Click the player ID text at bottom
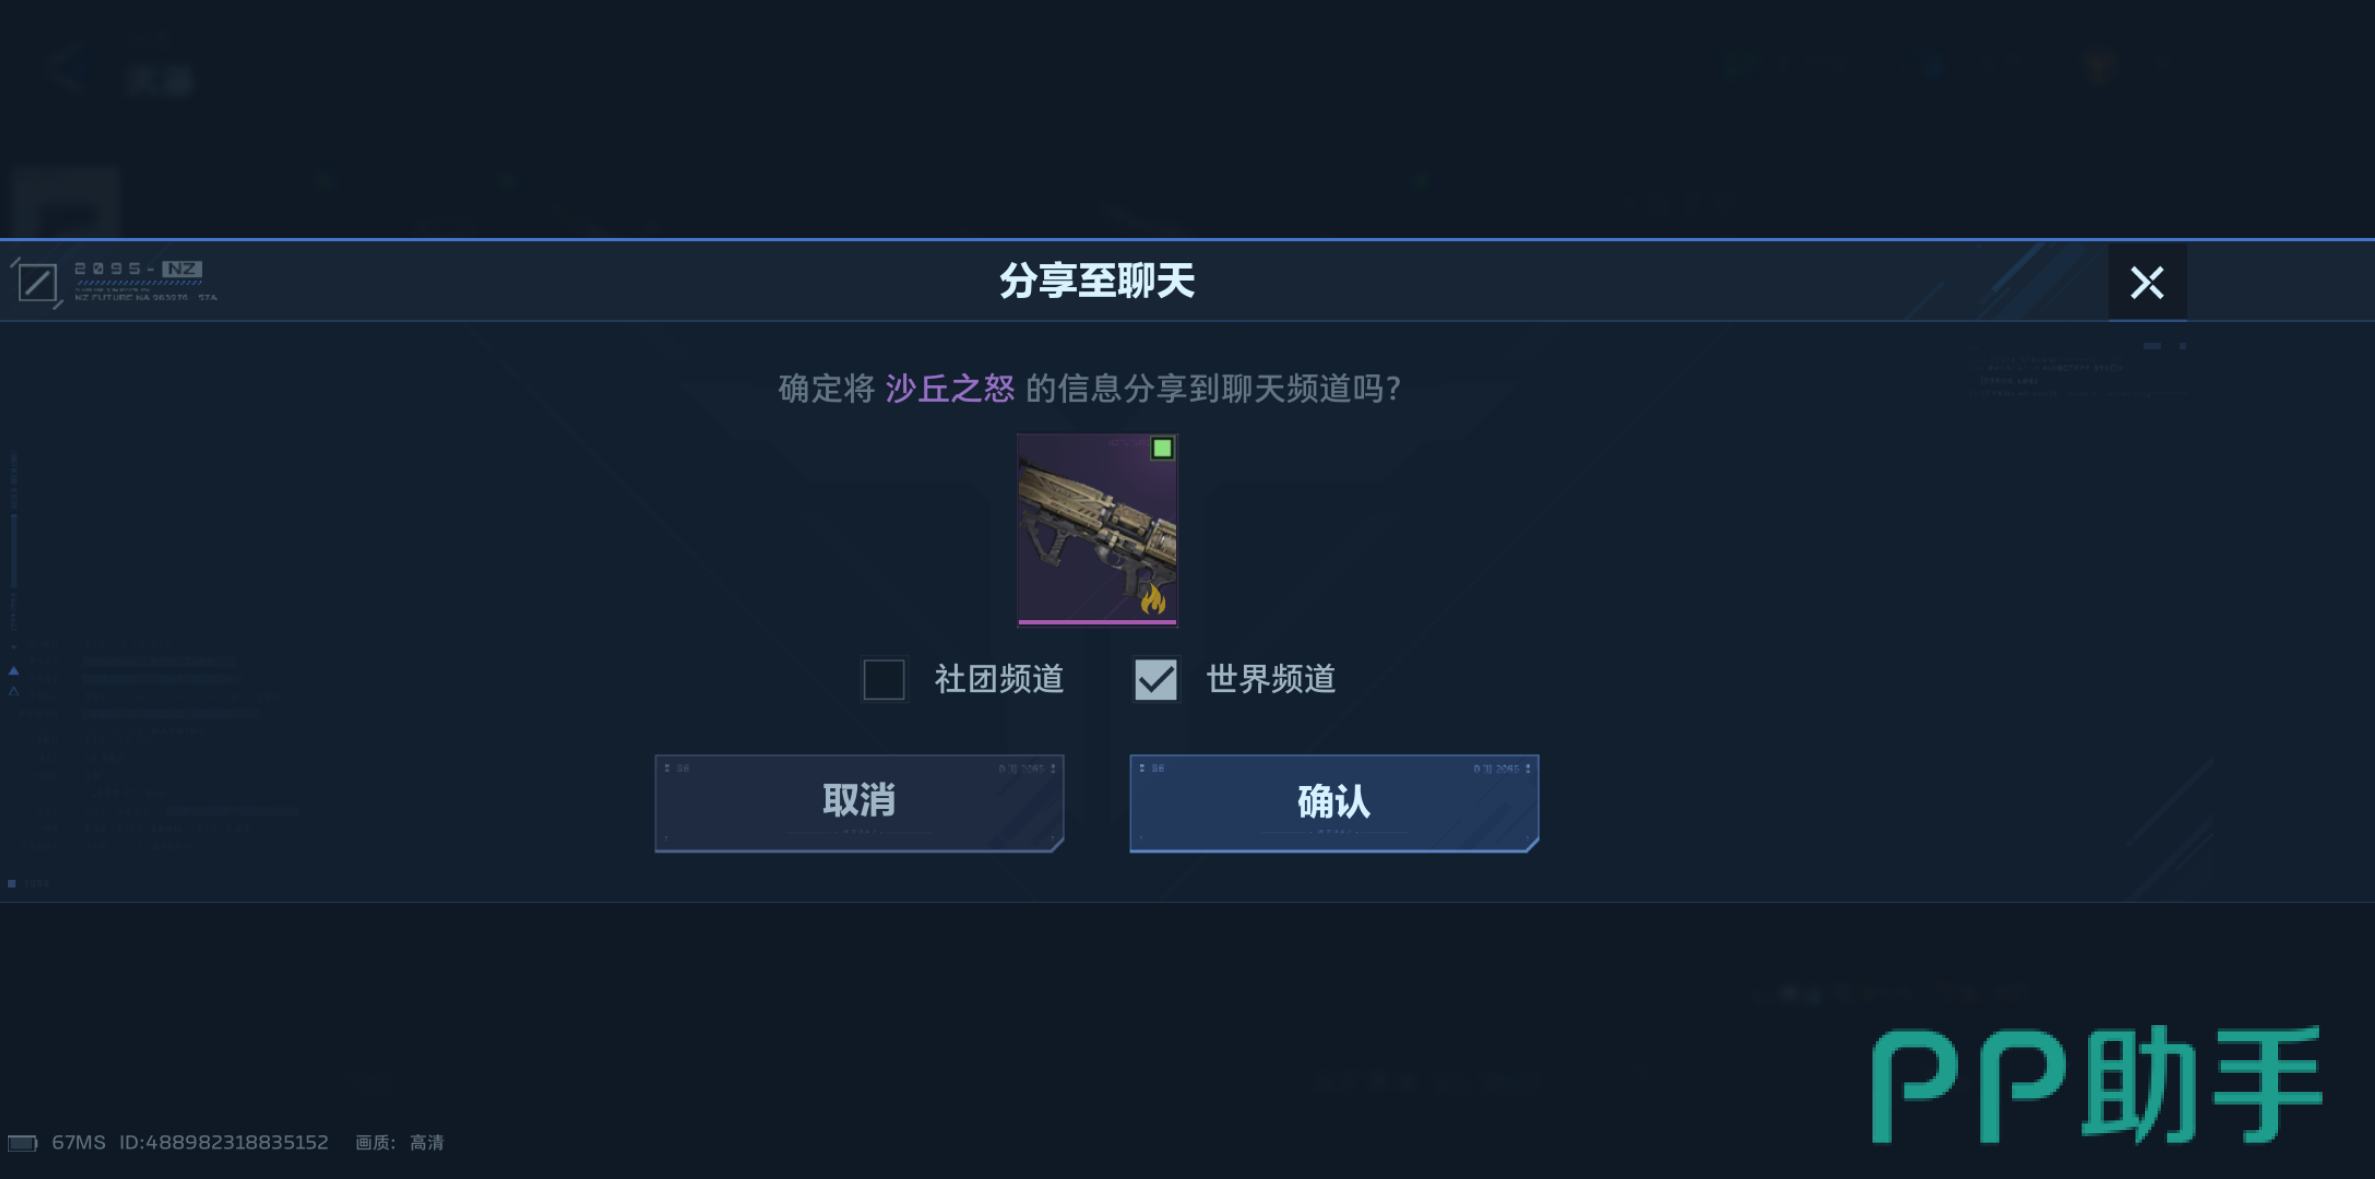The image size is (2375, 1179). pyautogui.click(x=224, y=1142)
